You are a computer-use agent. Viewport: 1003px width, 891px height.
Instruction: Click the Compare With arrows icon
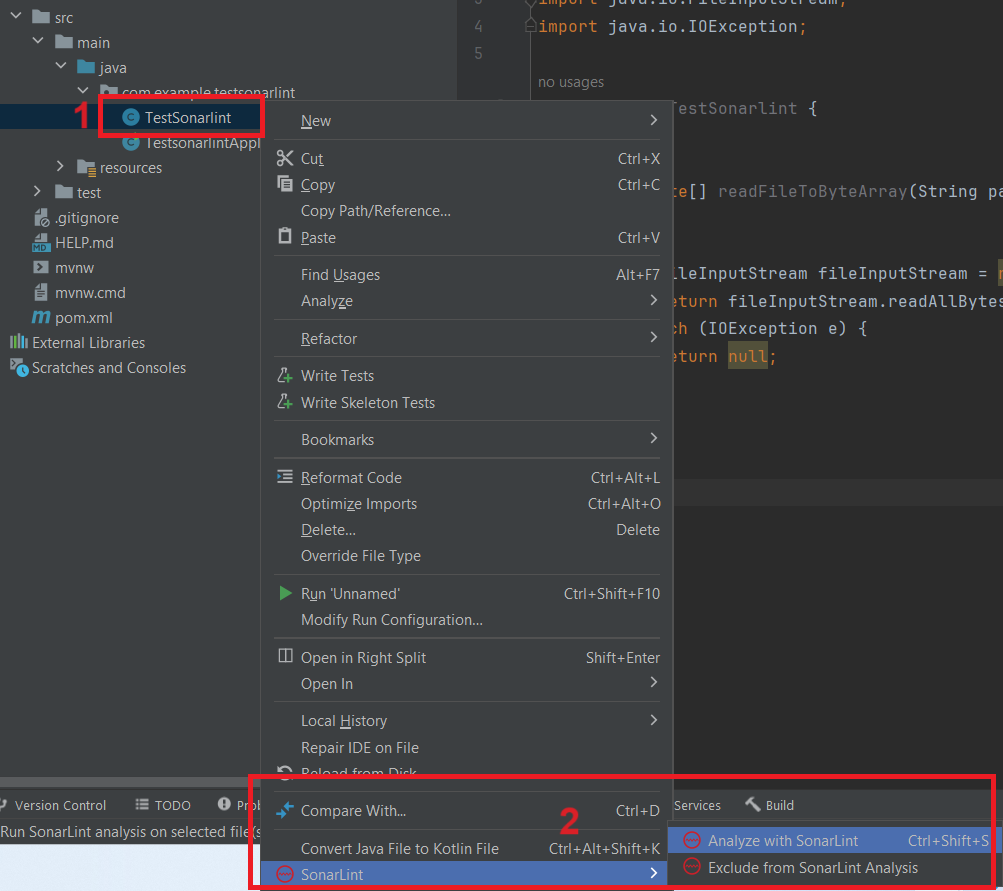pos(285,810)
